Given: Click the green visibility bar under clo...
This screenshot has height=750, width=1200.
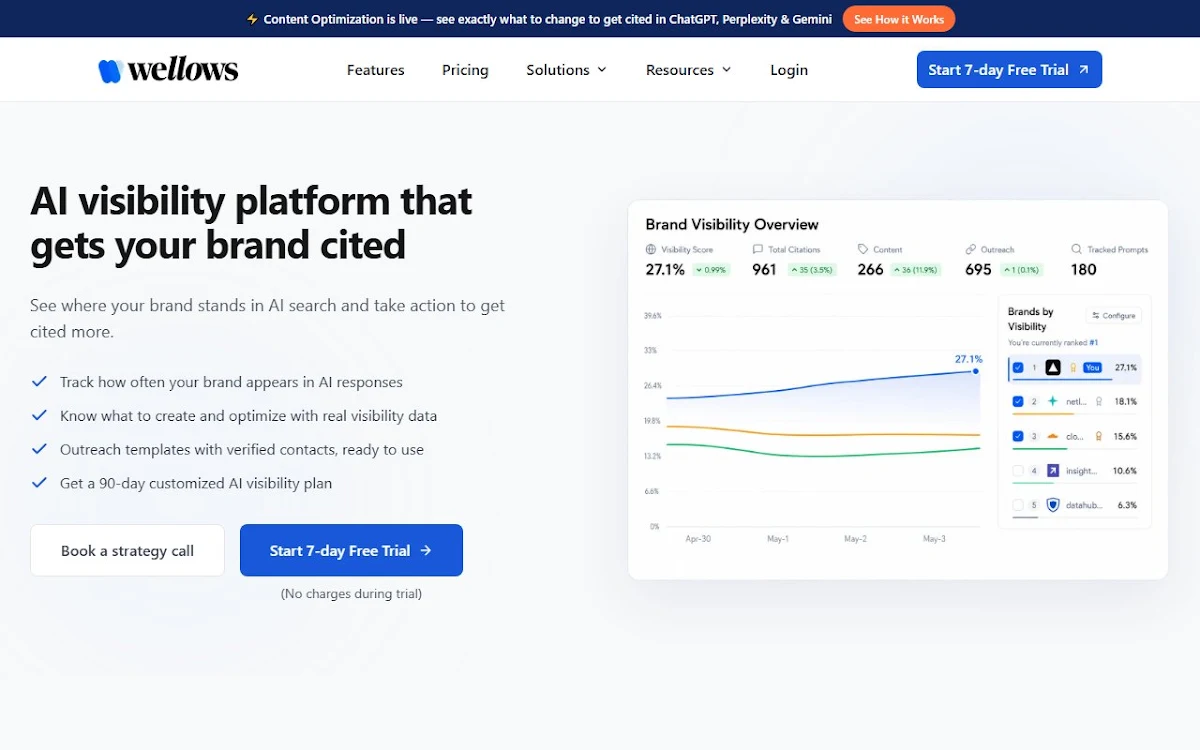Looking at the screenshot, I should pos(1039,449).
